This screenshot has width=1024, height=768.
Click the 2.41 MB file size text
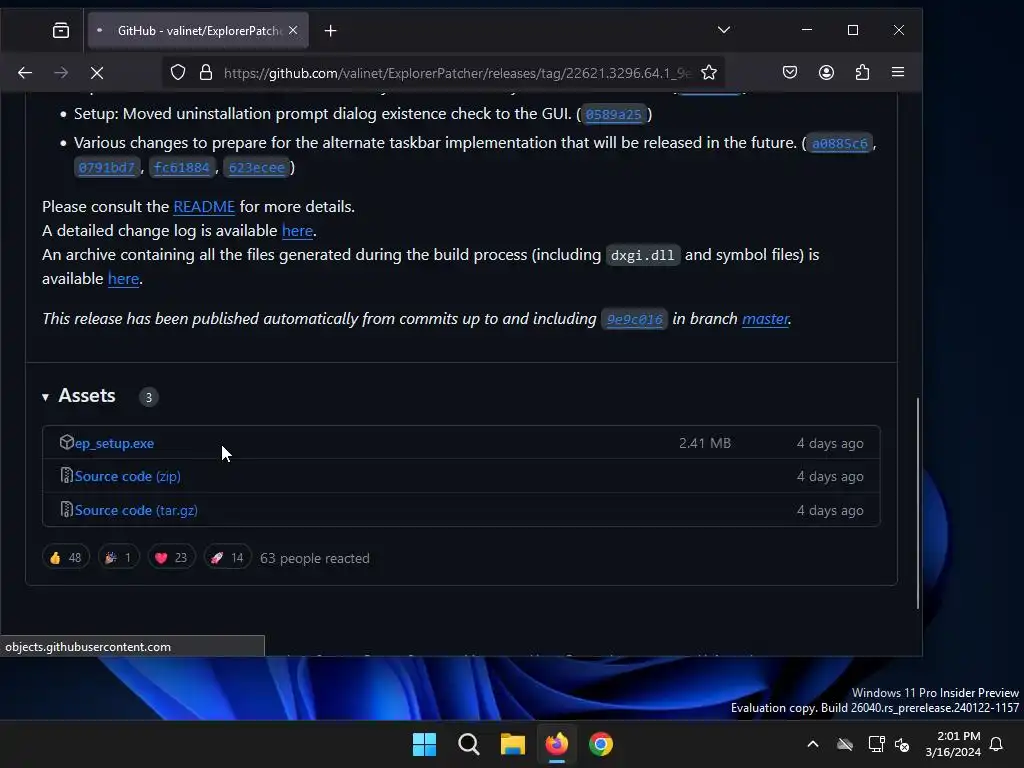click(x=705, y=443)
